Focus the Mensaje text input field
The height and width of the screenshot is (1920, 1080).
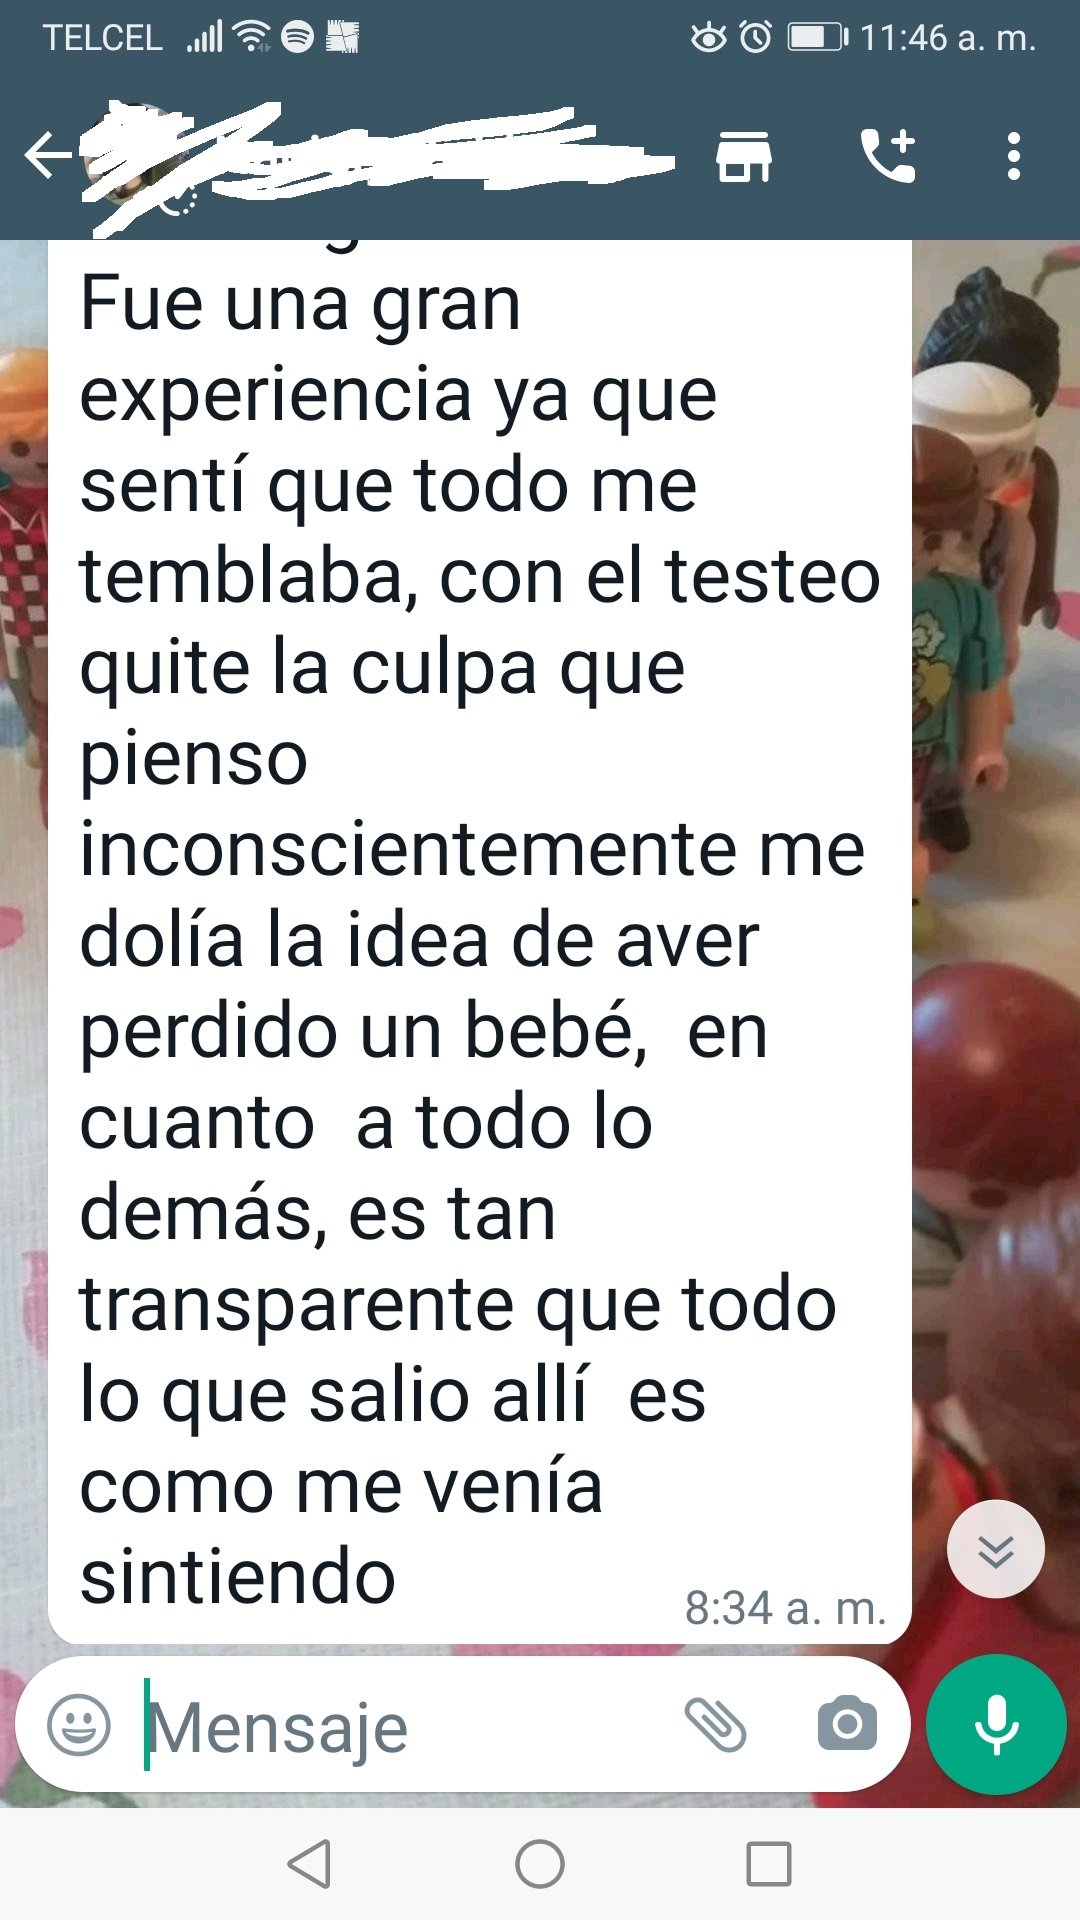[x=400, y=1726]
